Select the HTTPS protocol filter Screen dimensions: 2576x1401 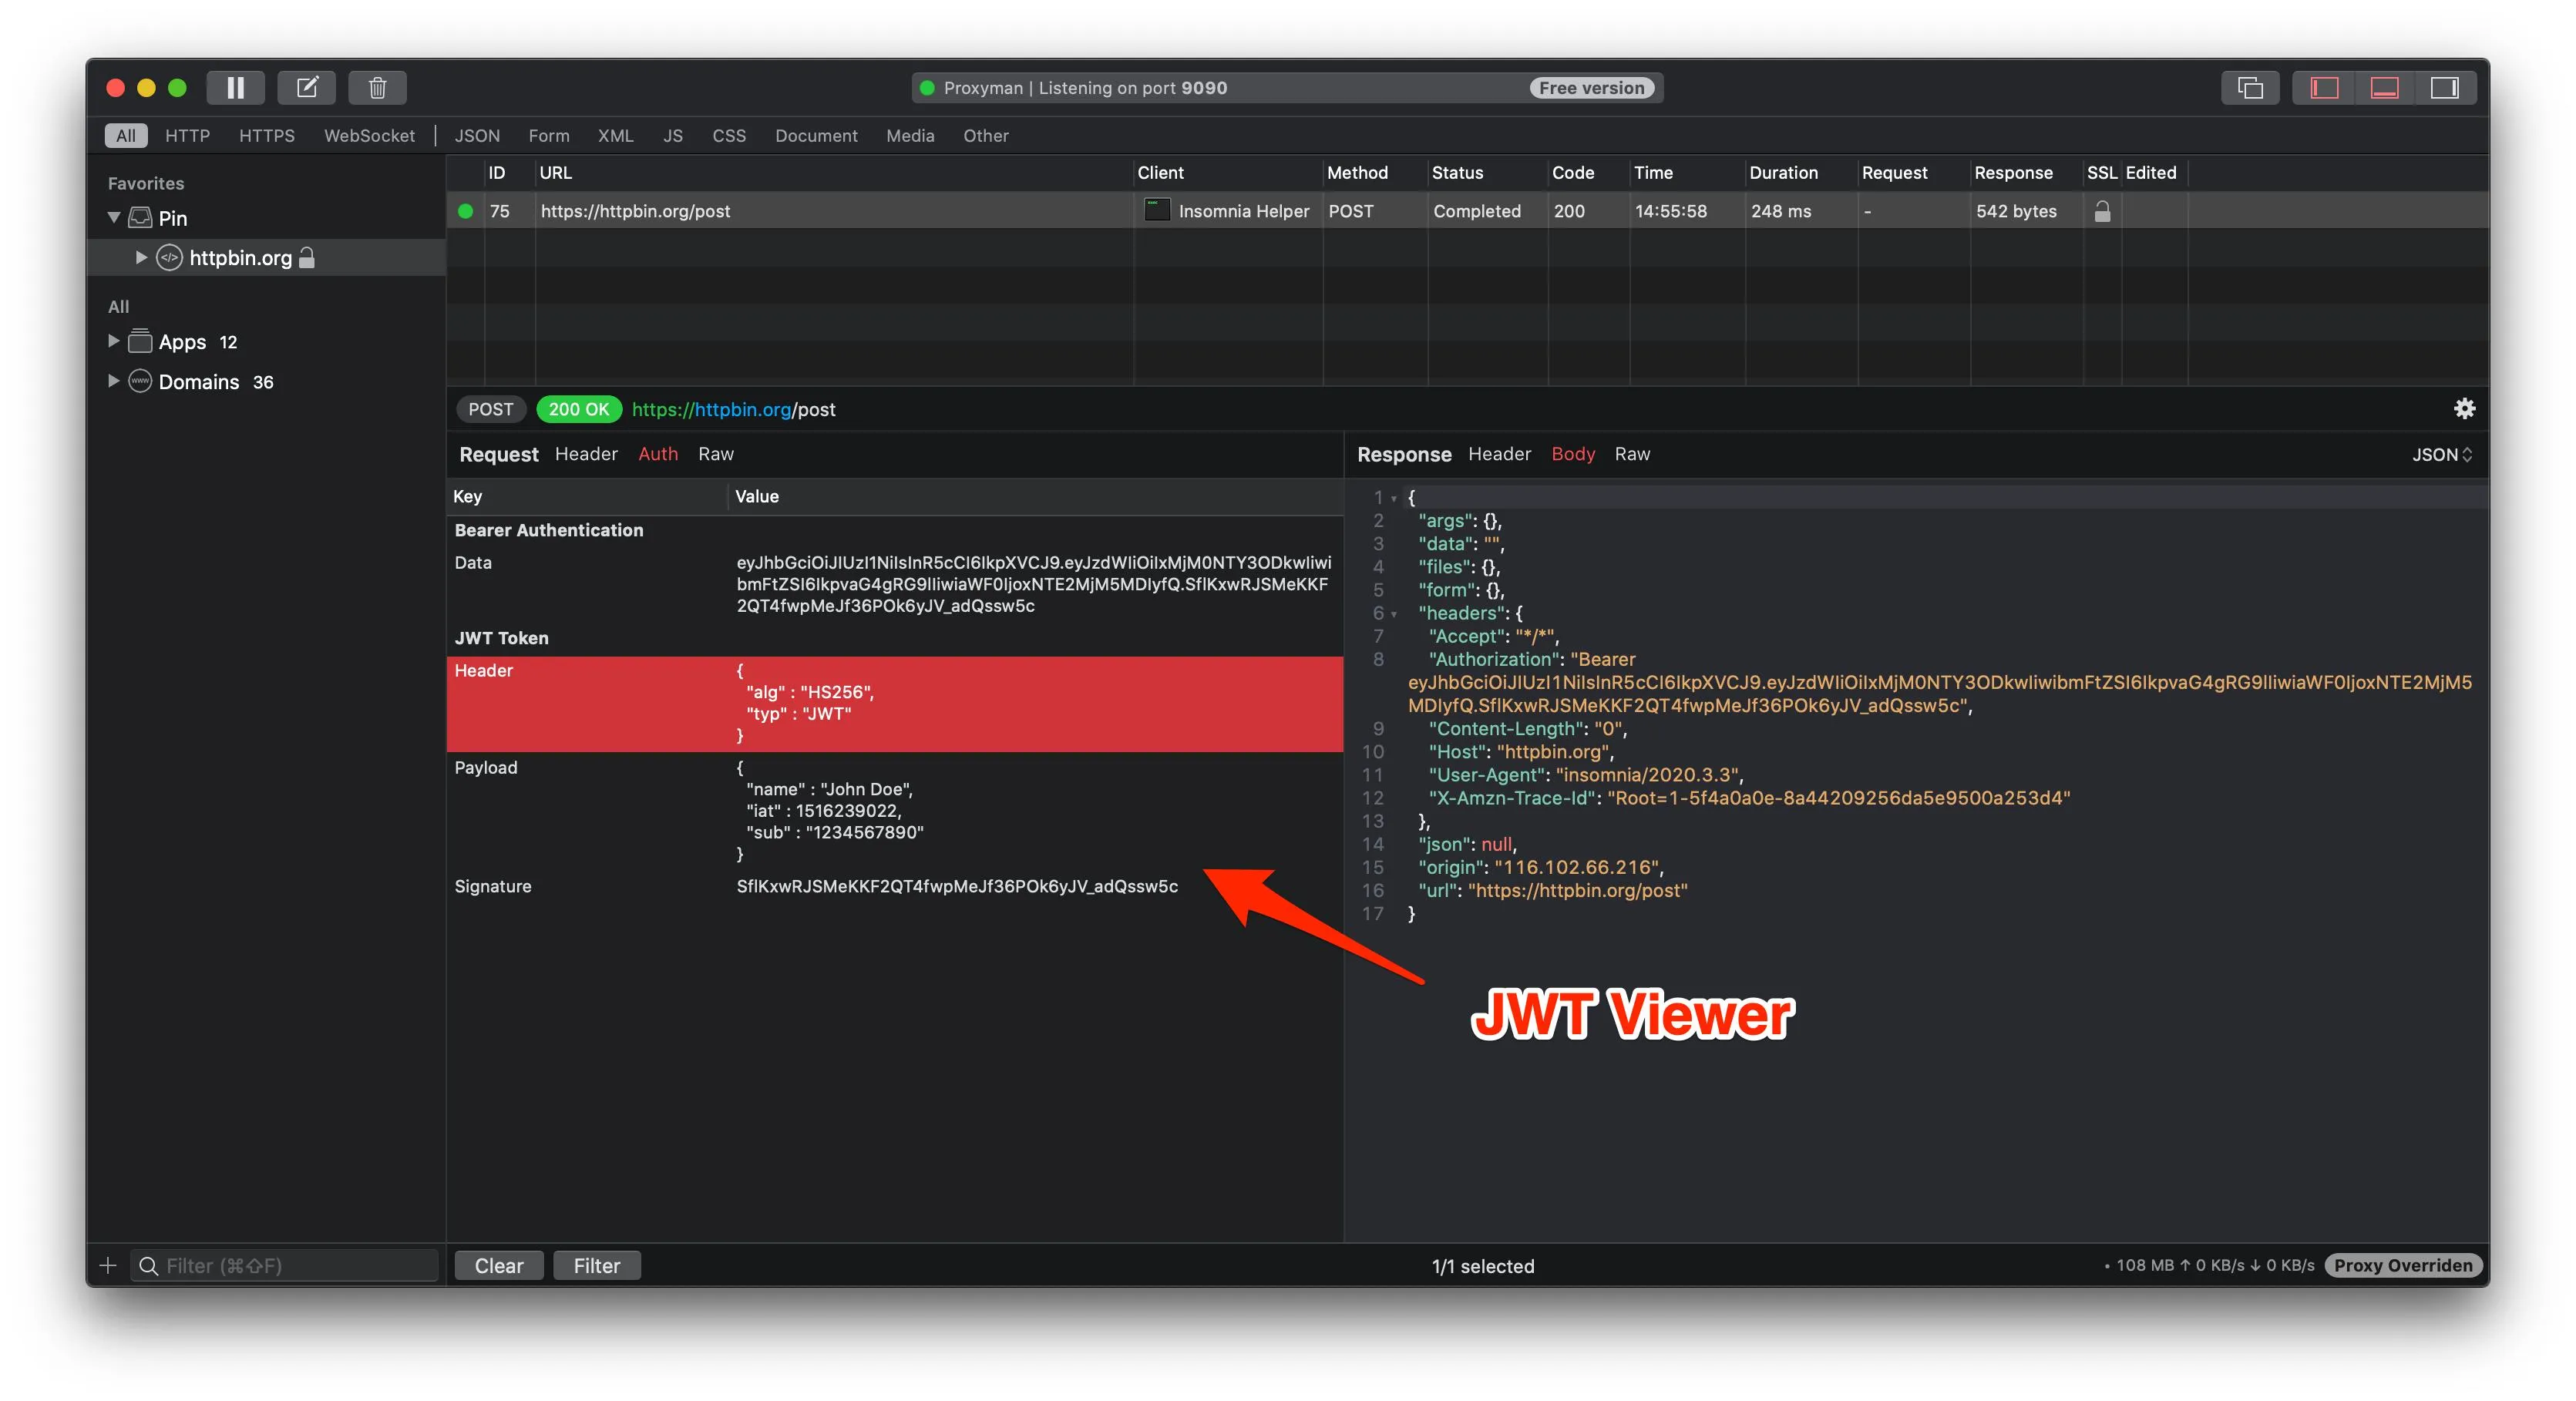pyautogui.click(x=266, y=136)
